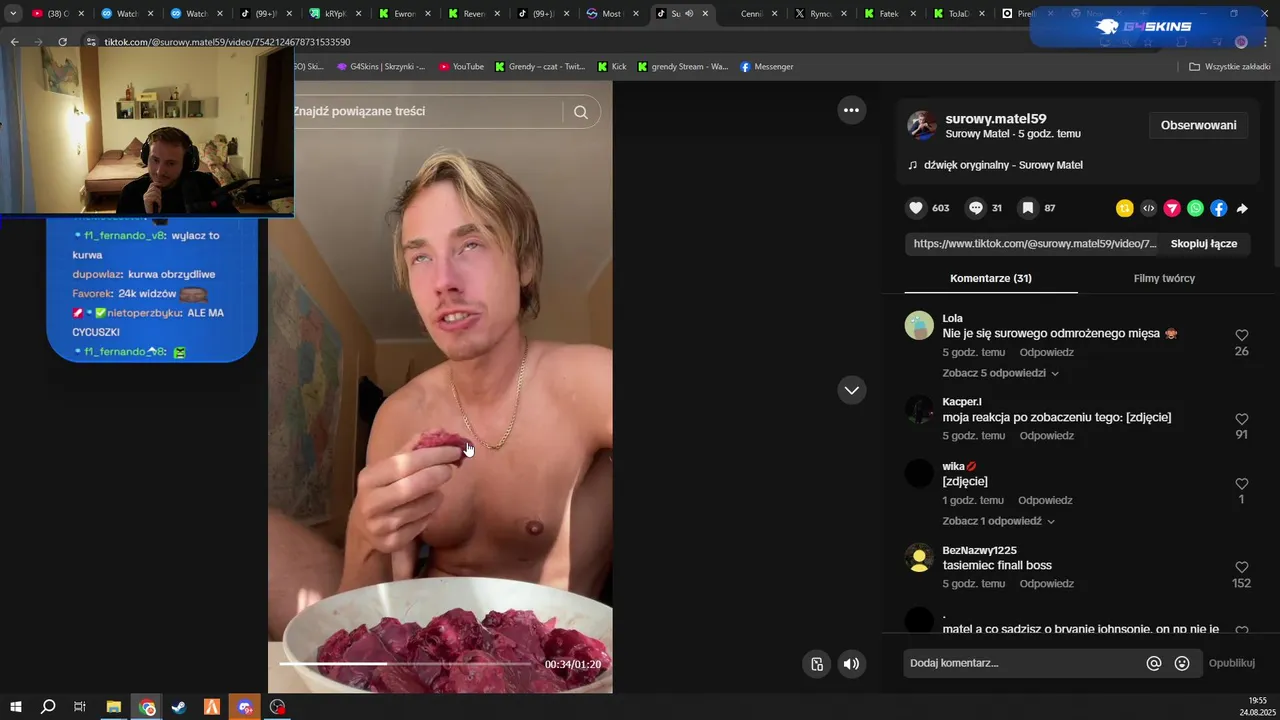The height and width of the screenshot is (720, 1280).
Task: Go to next video with down chevron
Action: (851, 390)
